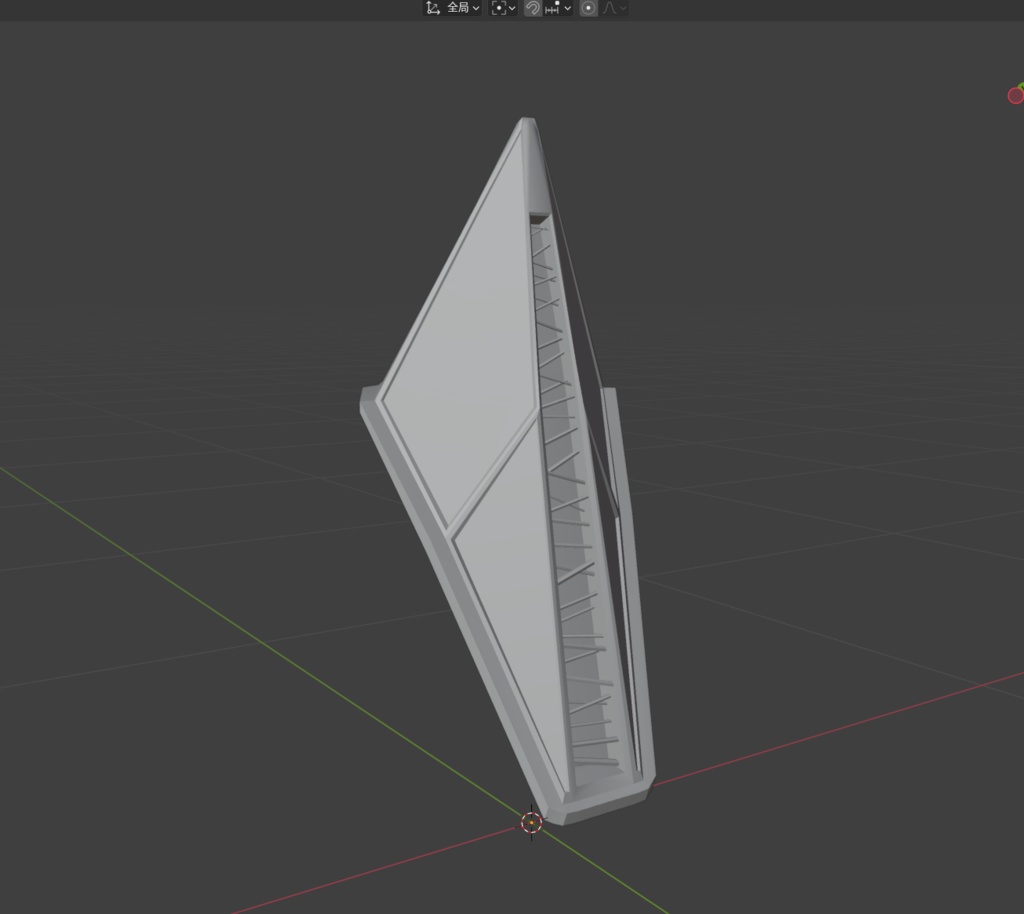Click the pivot point icon

point(499,8)
